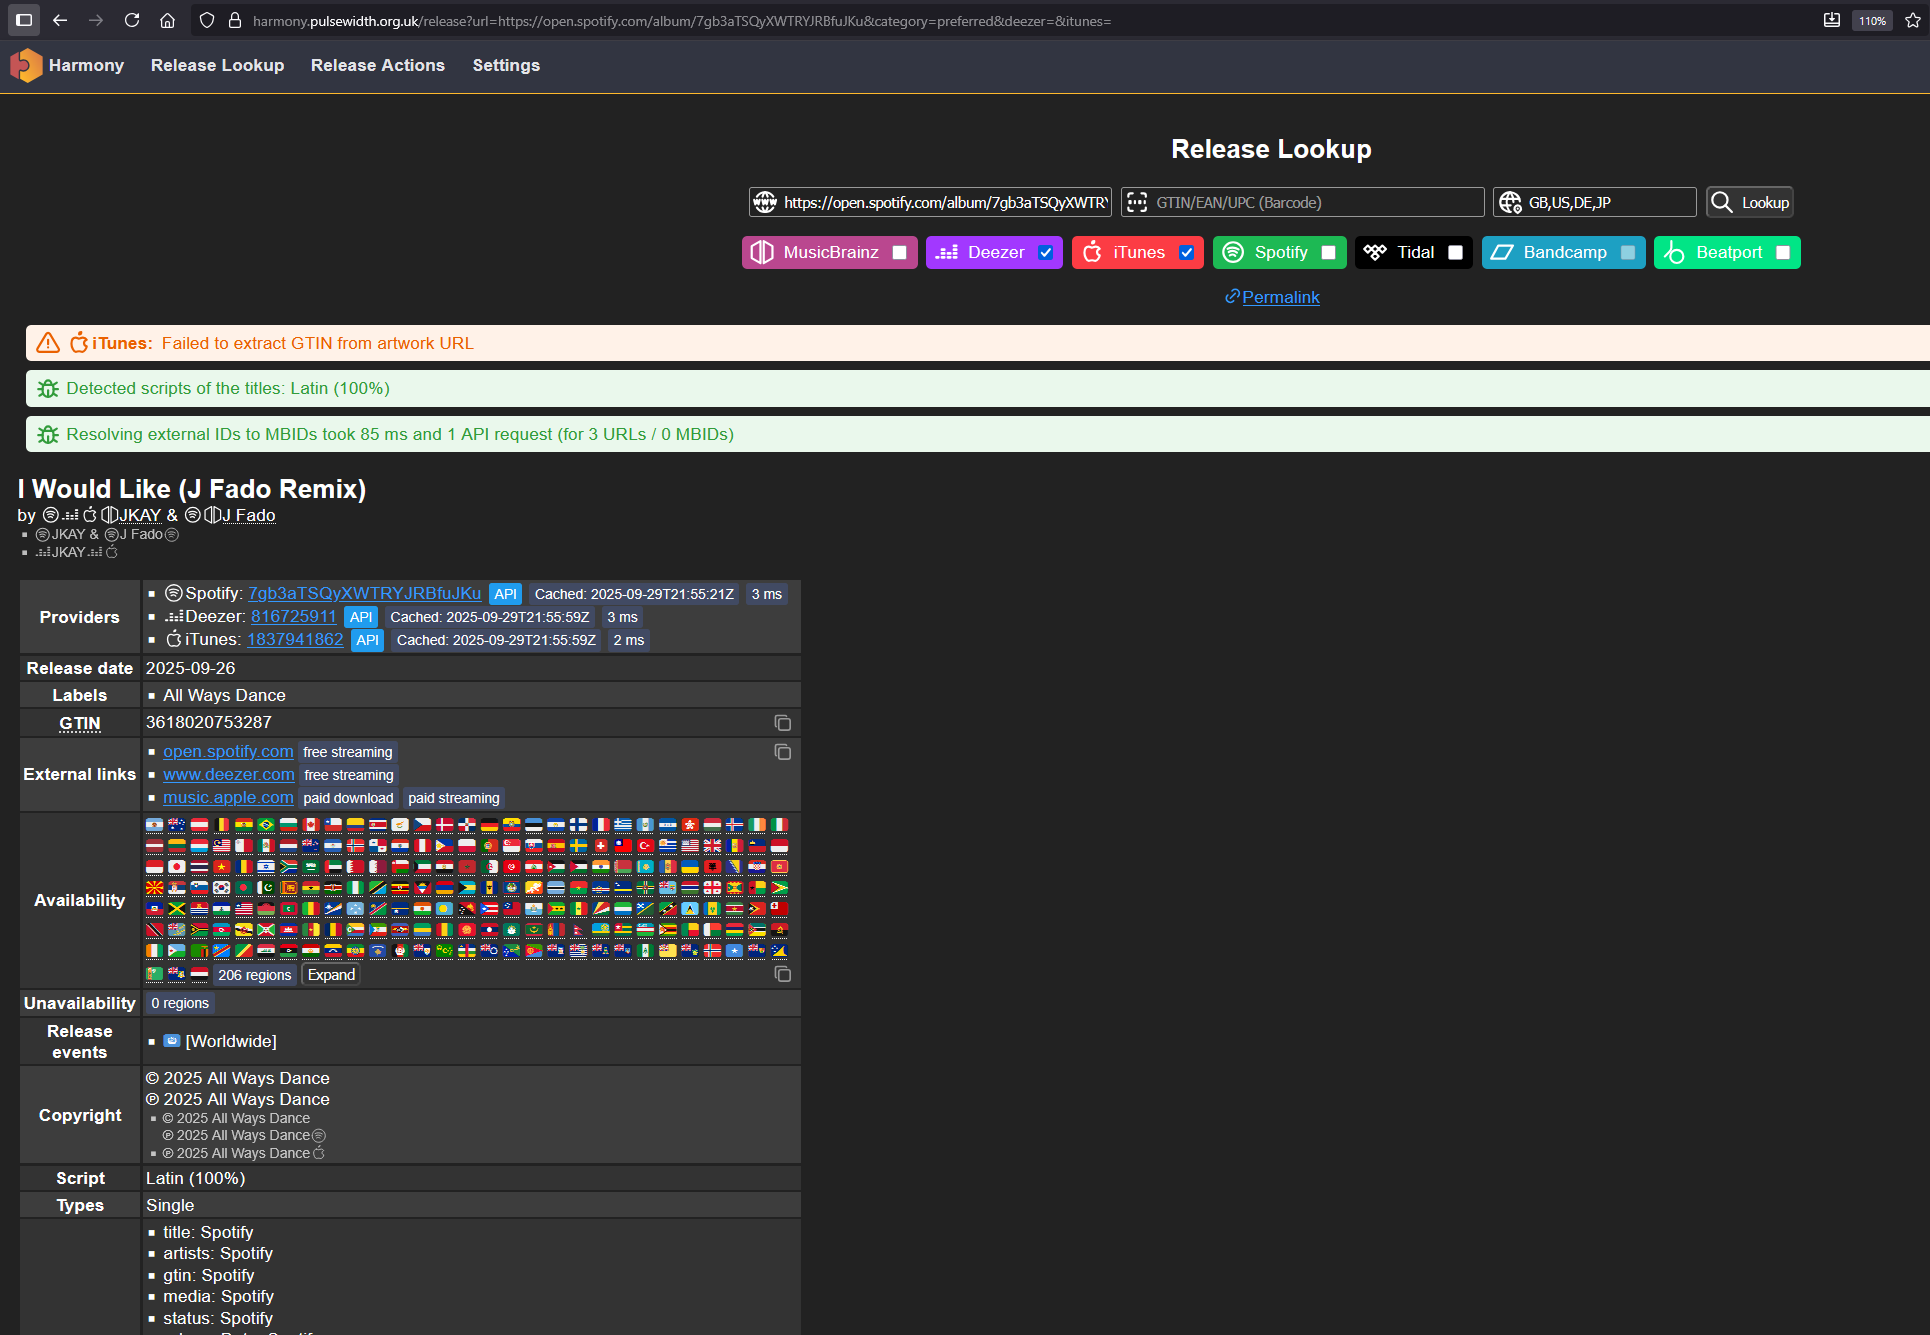Go back using browser back arrow

point(60,20)
